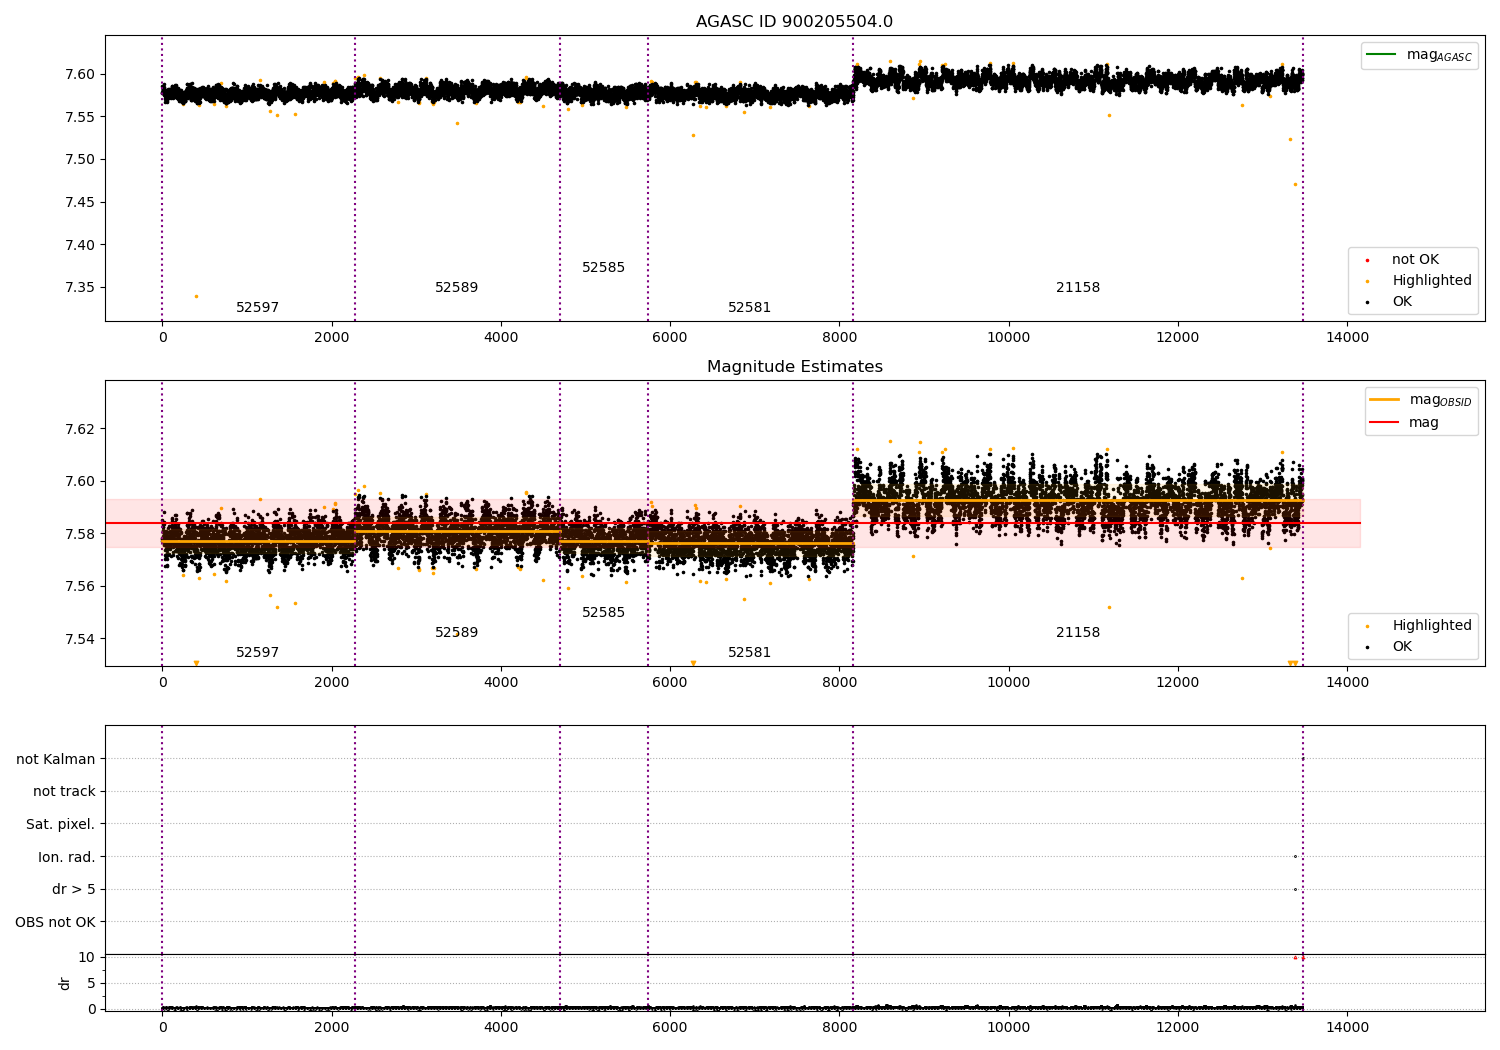Click obsid label 52597 in the top plot
The image size is (1500, 1050).
pyautogui.click(x=257, y=308)
